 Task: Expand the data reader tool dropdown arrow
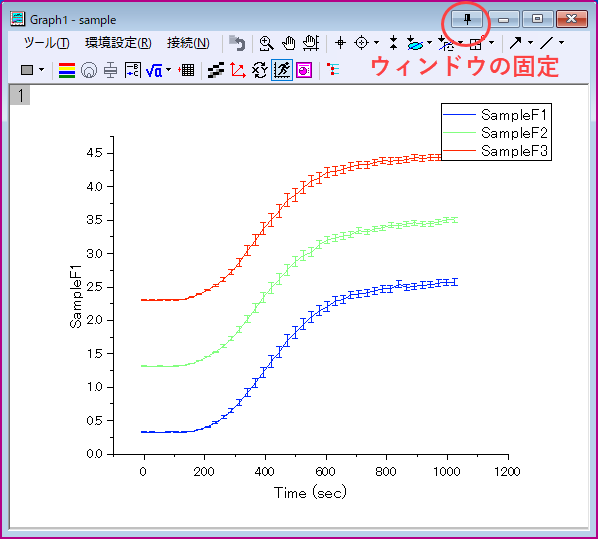pyautogui.click(x=376, y=43)
